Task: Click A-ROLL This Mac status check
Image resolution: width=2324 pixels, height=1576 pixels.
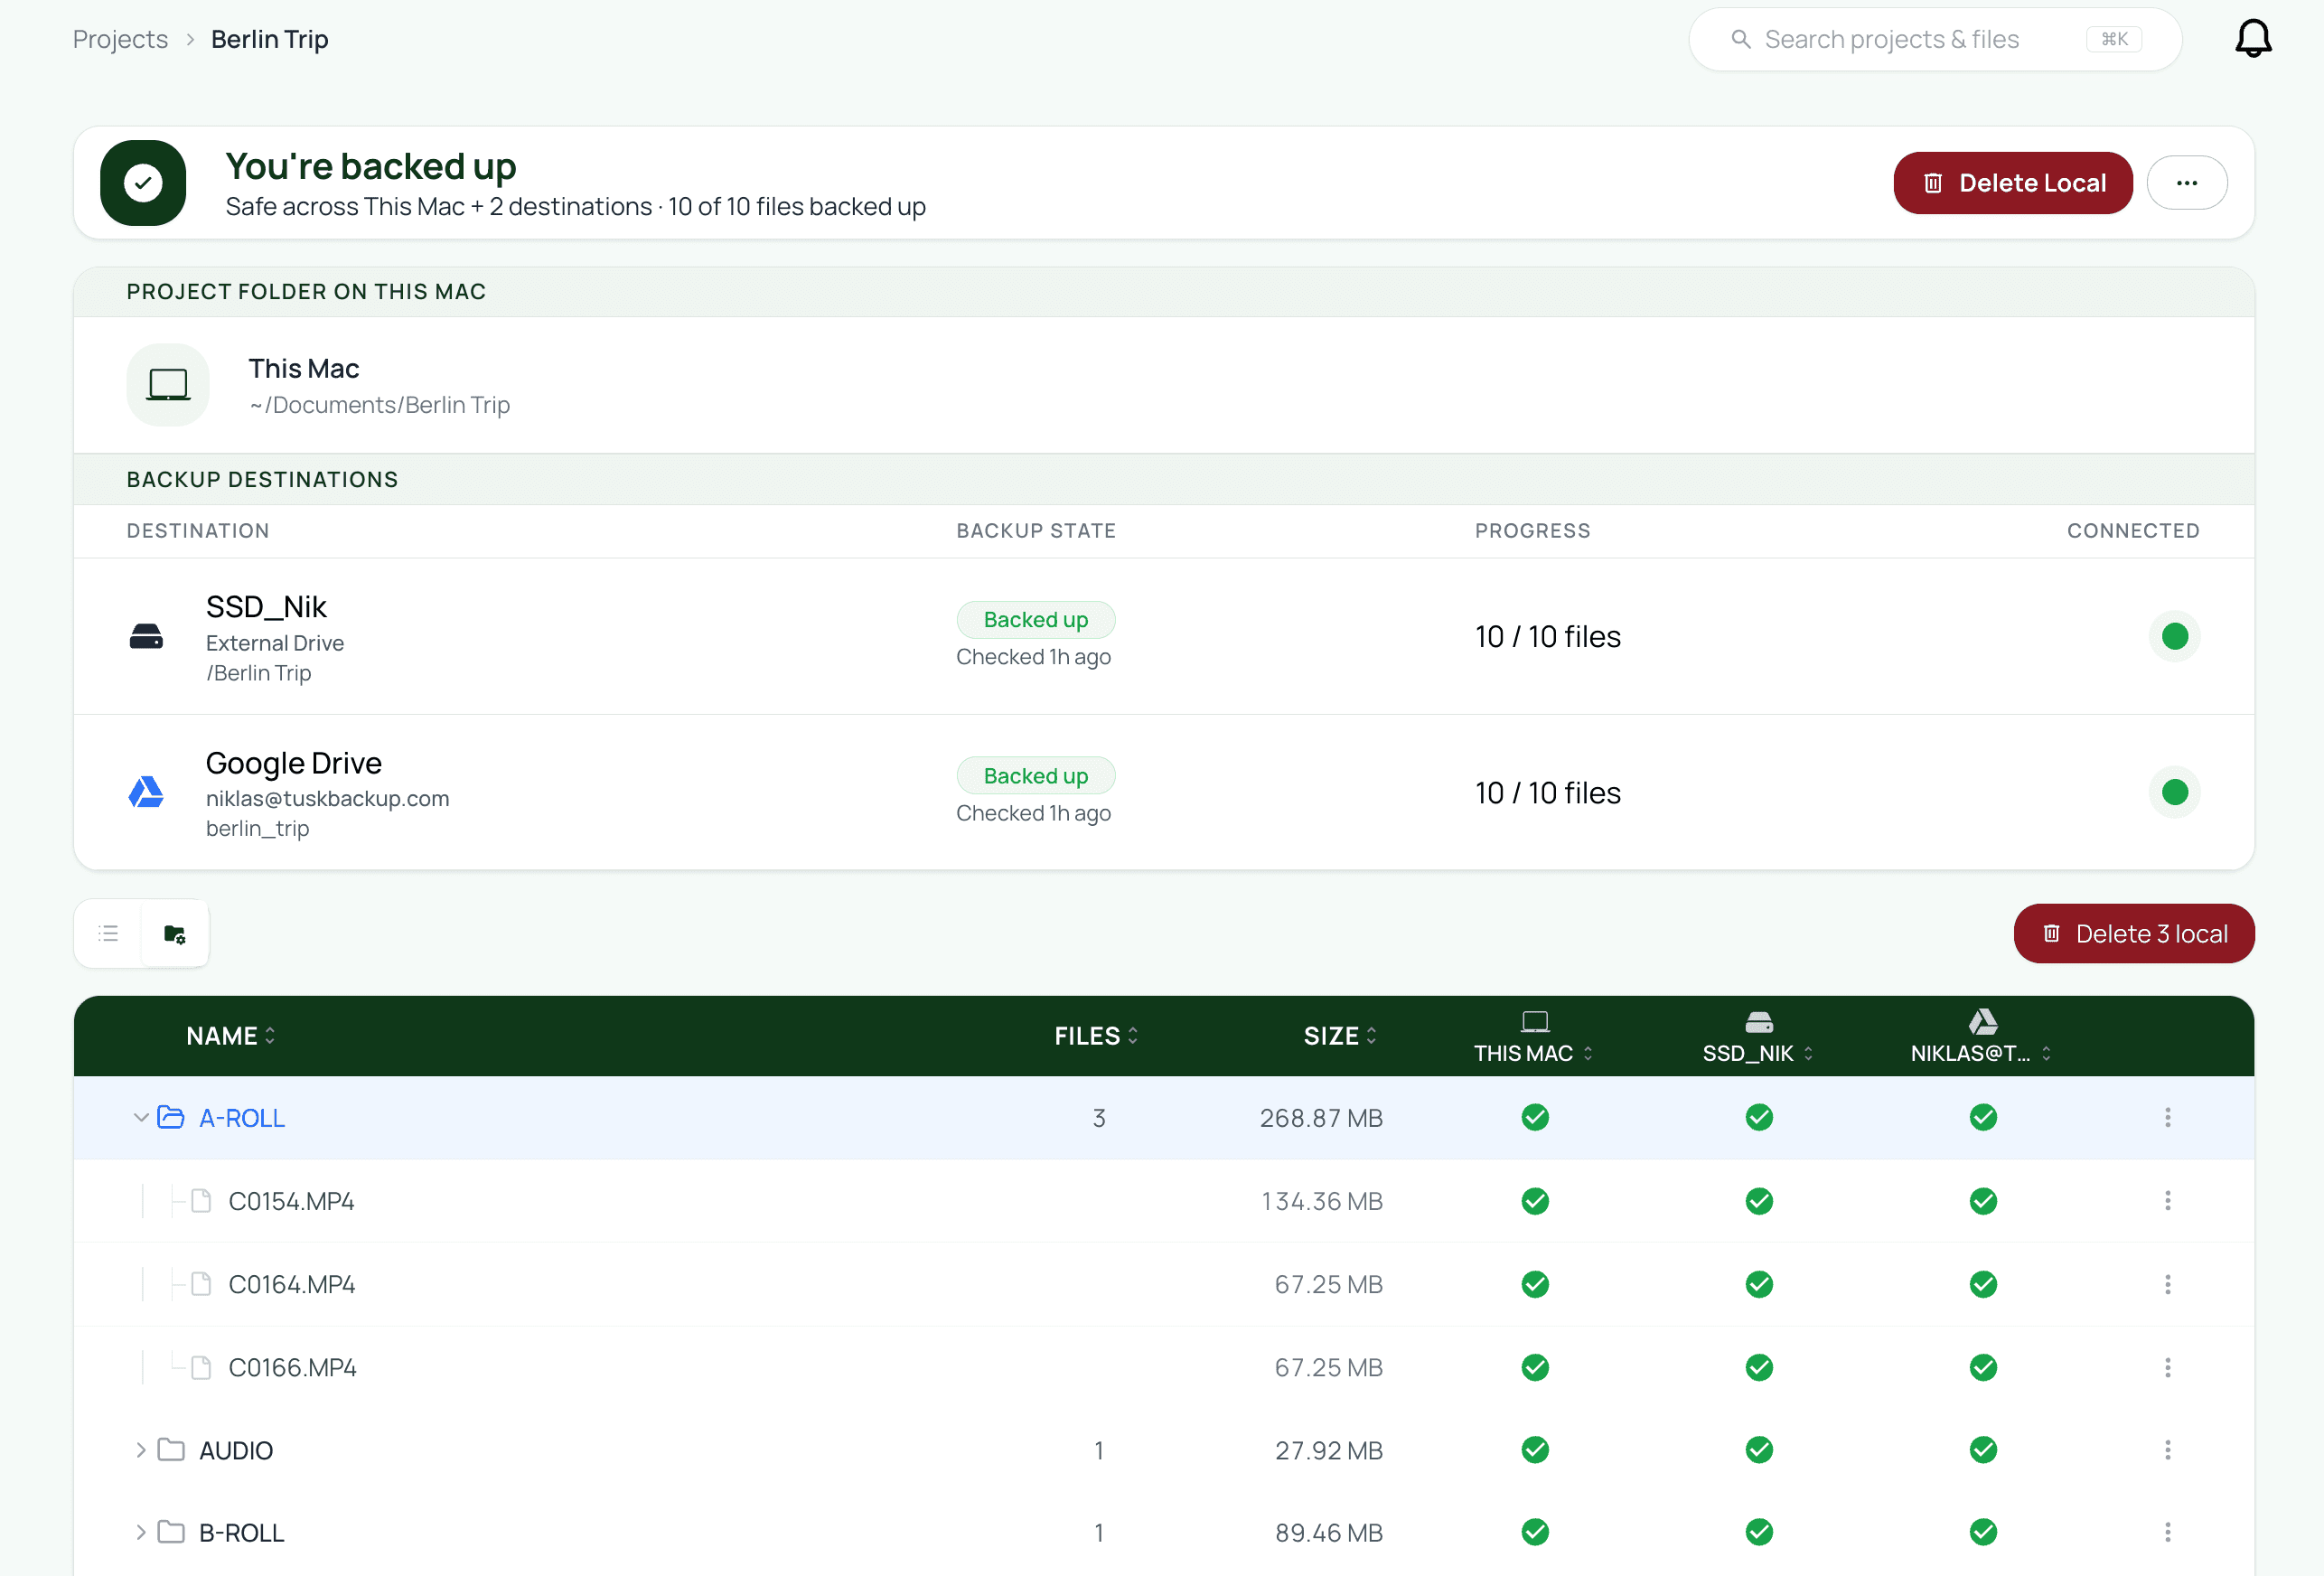Action: [1535, 1117]
